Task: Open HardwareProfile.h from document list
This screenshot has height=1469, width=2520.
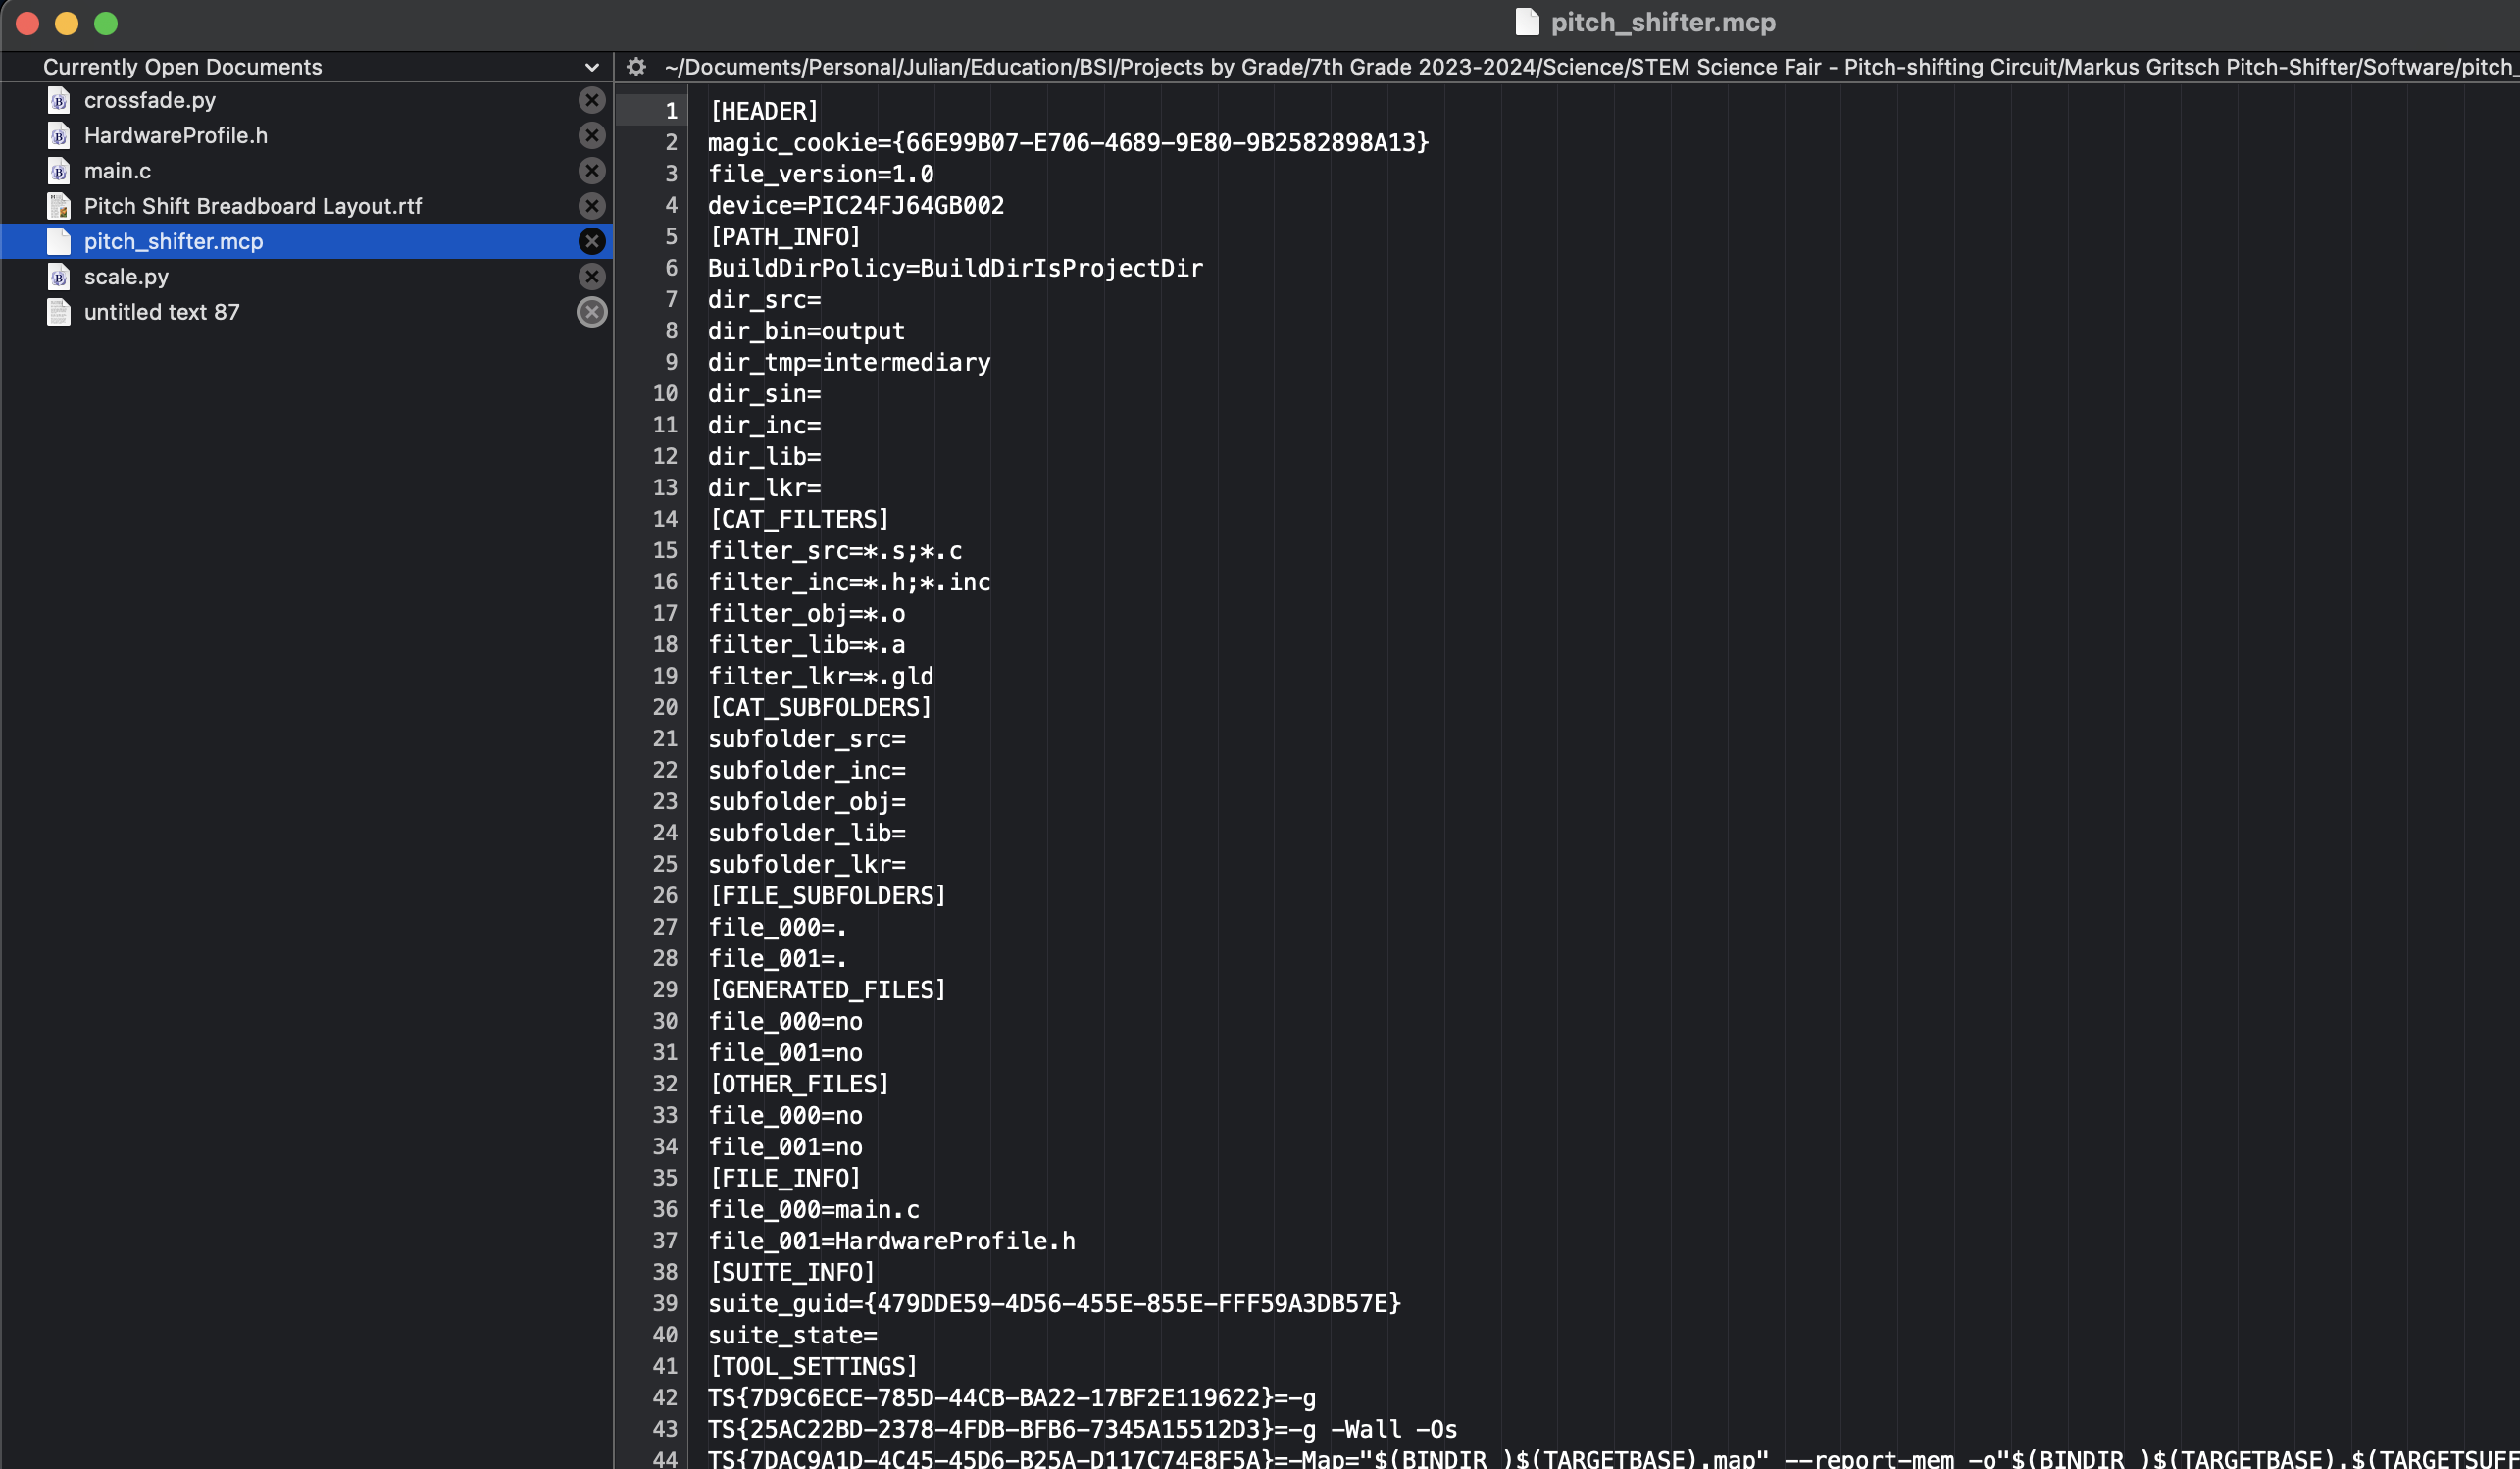Action: coord(175,135)
